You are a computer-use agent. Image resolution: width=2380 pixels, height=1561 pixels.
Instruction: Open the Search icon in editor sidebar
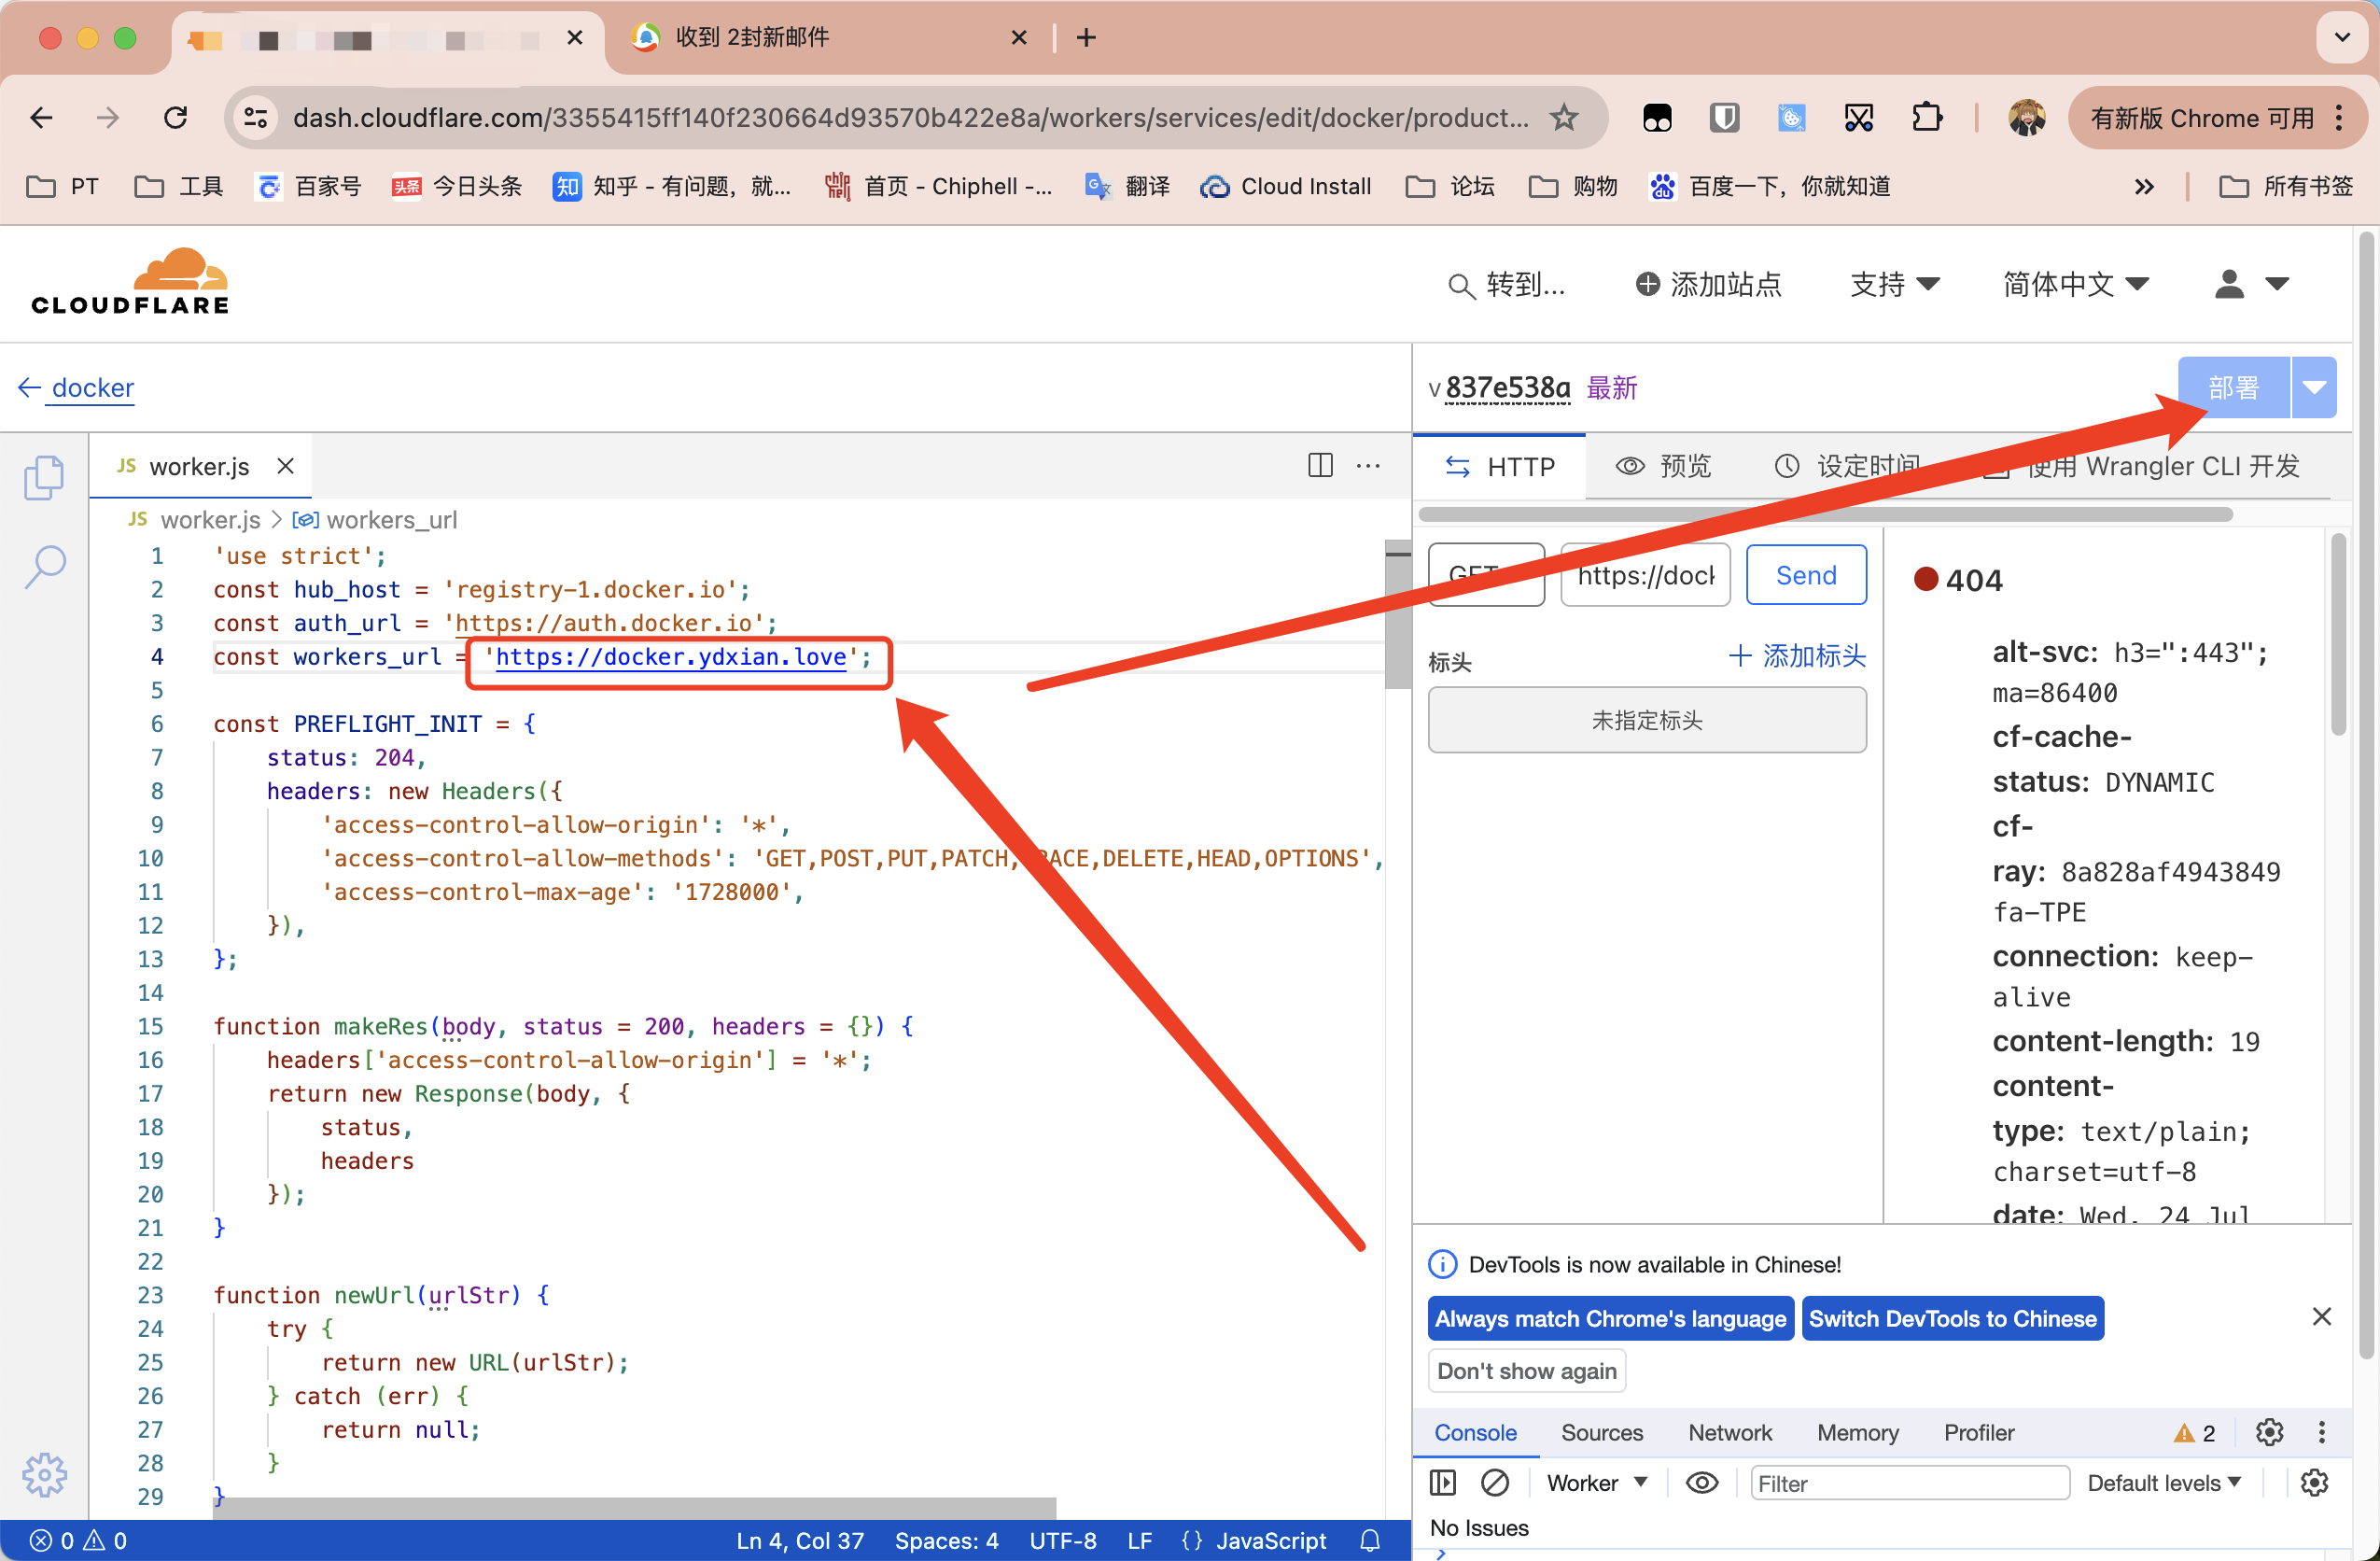(x=44, y=566)
